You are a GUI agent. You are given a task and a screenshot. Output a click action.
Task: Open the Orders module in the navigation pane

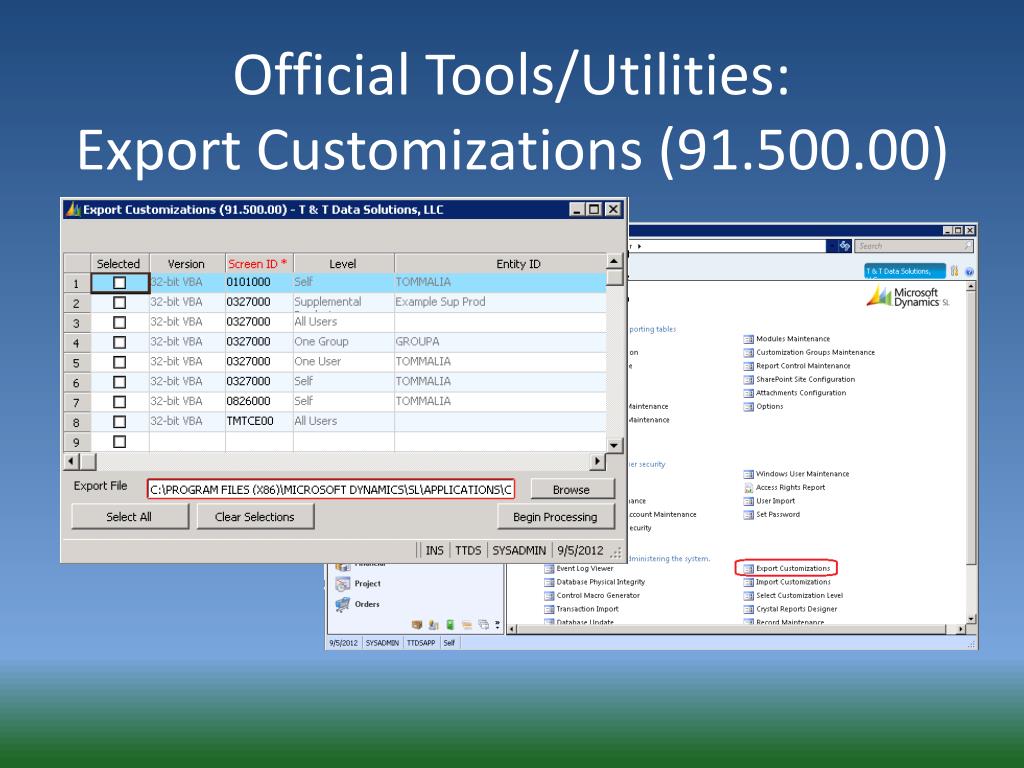click(357, 605)
